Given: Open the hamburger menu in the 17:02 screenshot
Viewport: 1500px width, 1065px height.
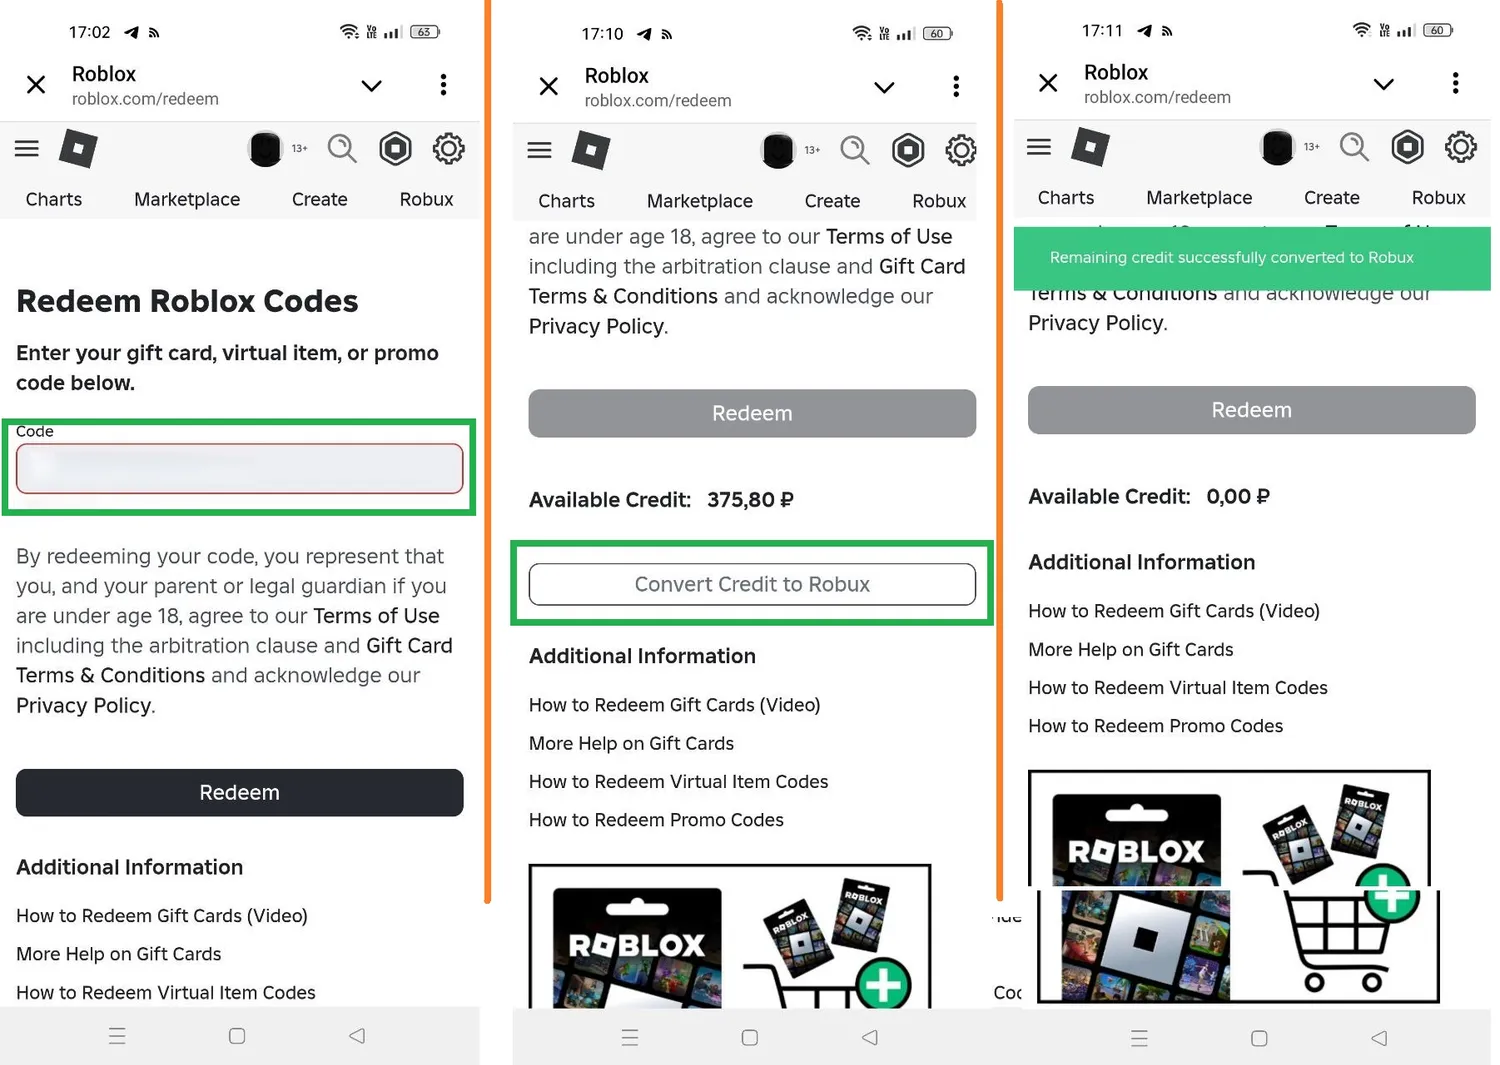Looking at the screenshot, I should click(27, 149).
